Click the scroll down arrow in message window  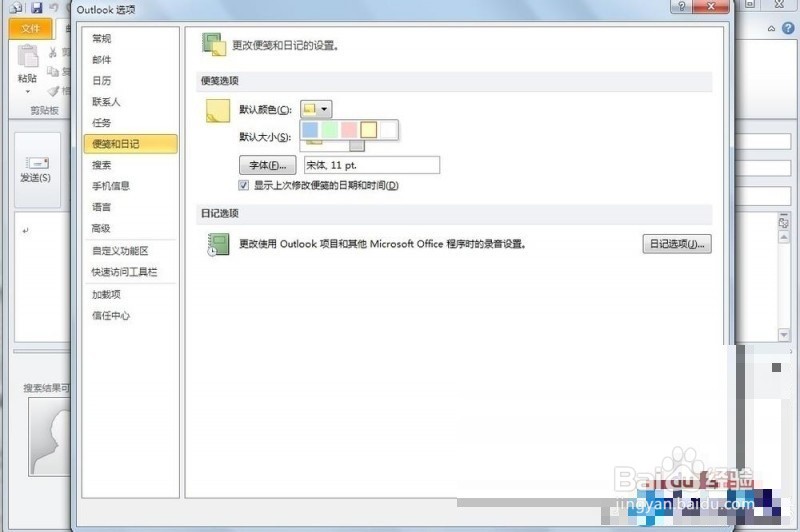[784, 335]
